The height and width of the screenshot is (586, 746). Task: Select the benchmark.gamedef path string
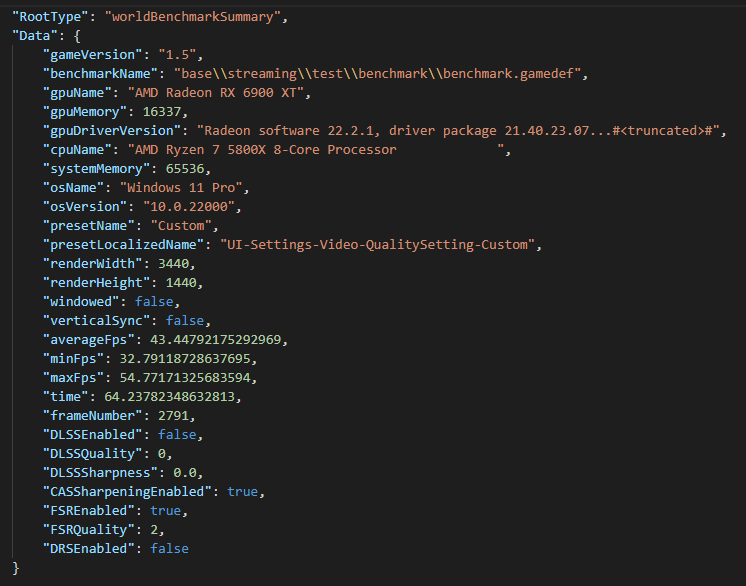[x=377, y=74]
